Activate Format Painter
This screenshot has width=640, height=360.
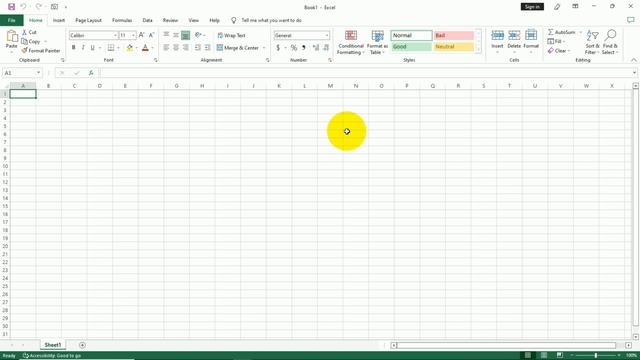pyautogui.click(x=41, y=51)
